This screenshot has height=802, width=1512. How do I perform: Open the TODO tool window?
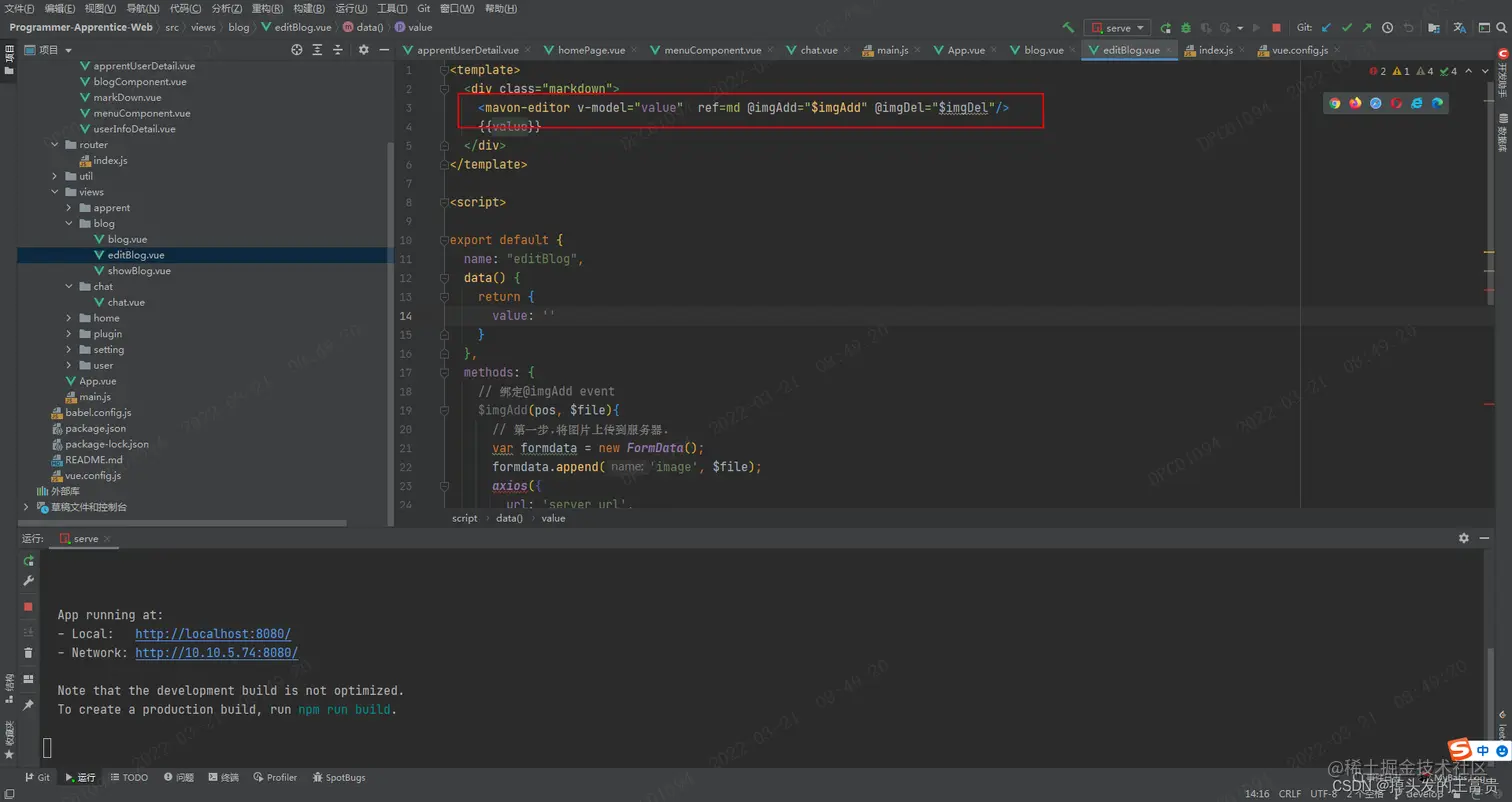129,777
